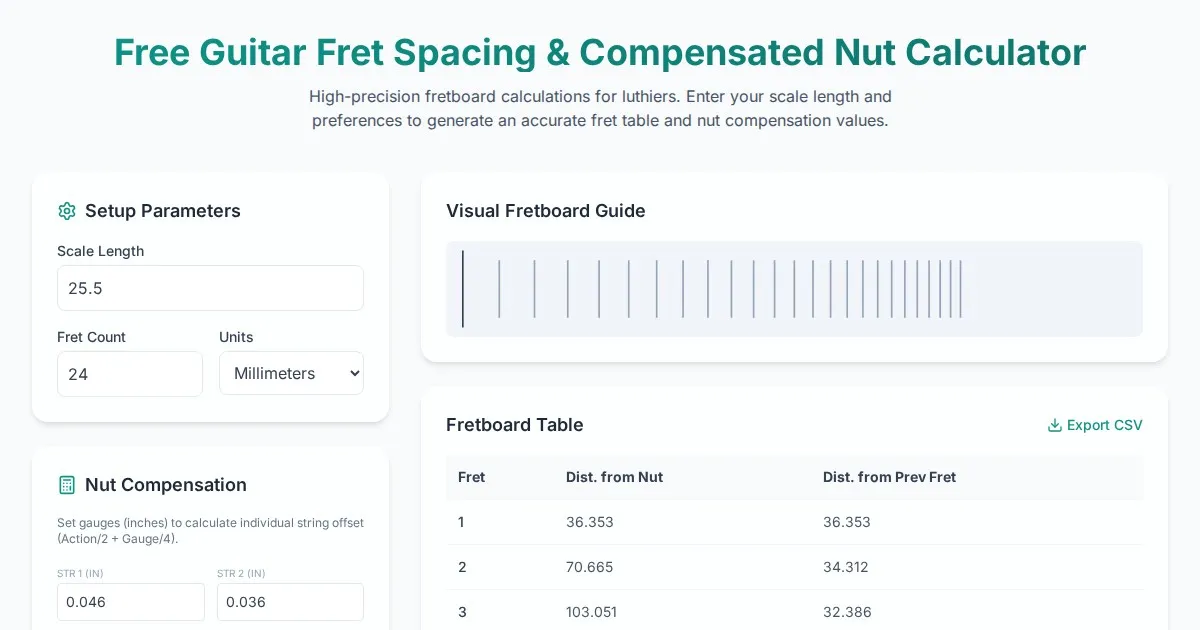Click the gear icon beside Setup Parameters
The width and height of the screenshot is (1200, 630).
67,211
